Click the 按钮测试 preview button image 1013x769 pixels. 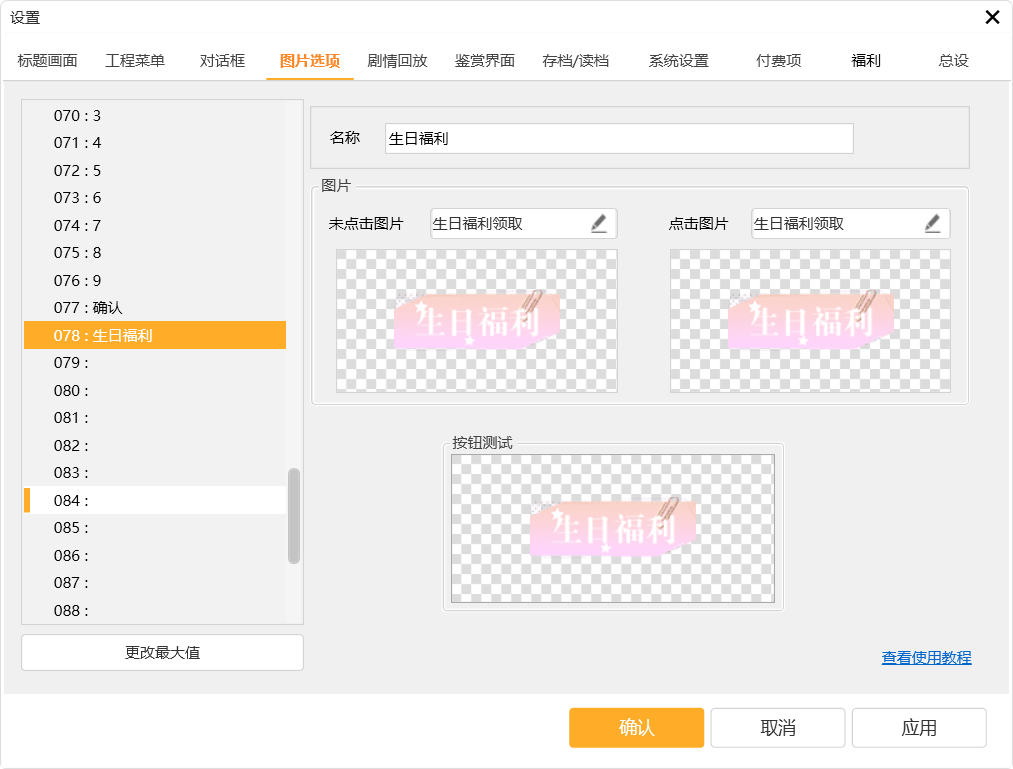tap(612, 529)
